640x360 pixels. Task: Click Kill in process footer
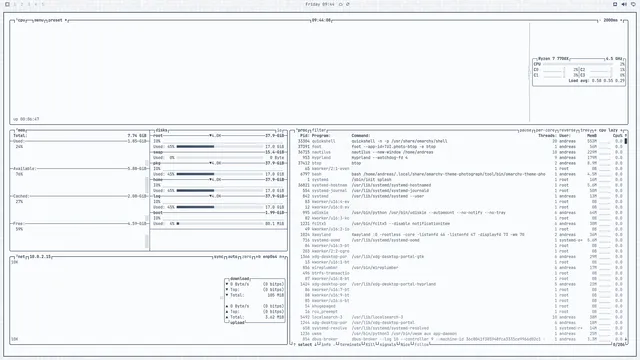(370, 344)
